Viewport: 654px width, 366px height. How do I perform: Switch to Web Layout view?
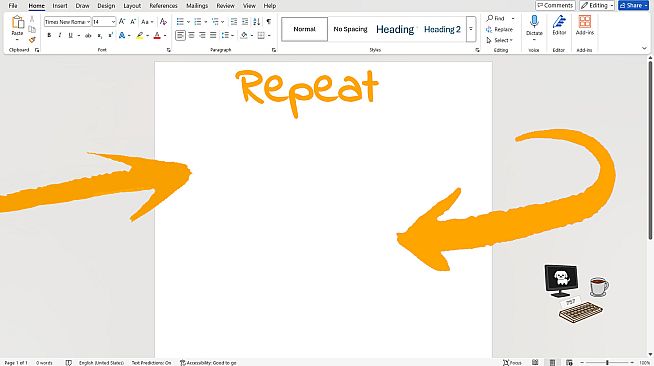tap(569, 363)
